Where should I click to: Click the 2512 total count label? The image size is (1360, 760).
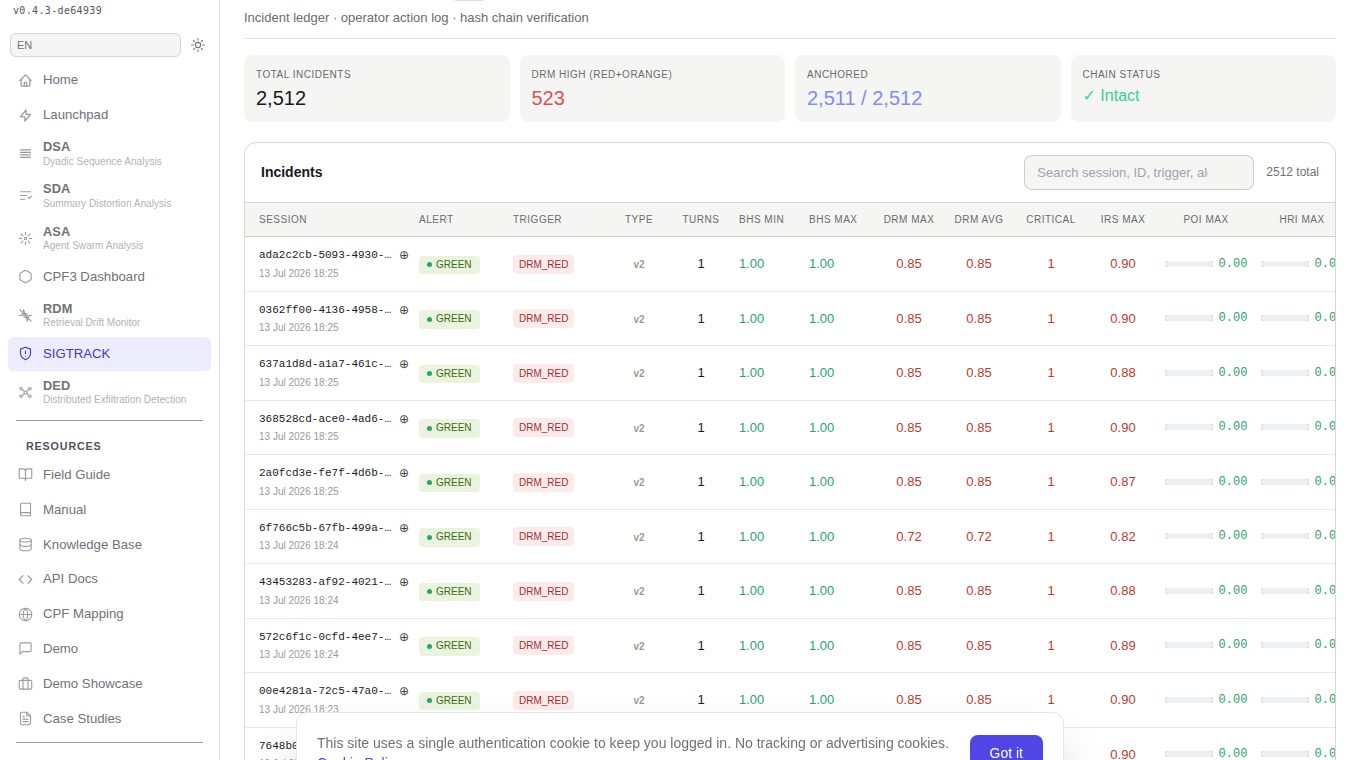1292,172
